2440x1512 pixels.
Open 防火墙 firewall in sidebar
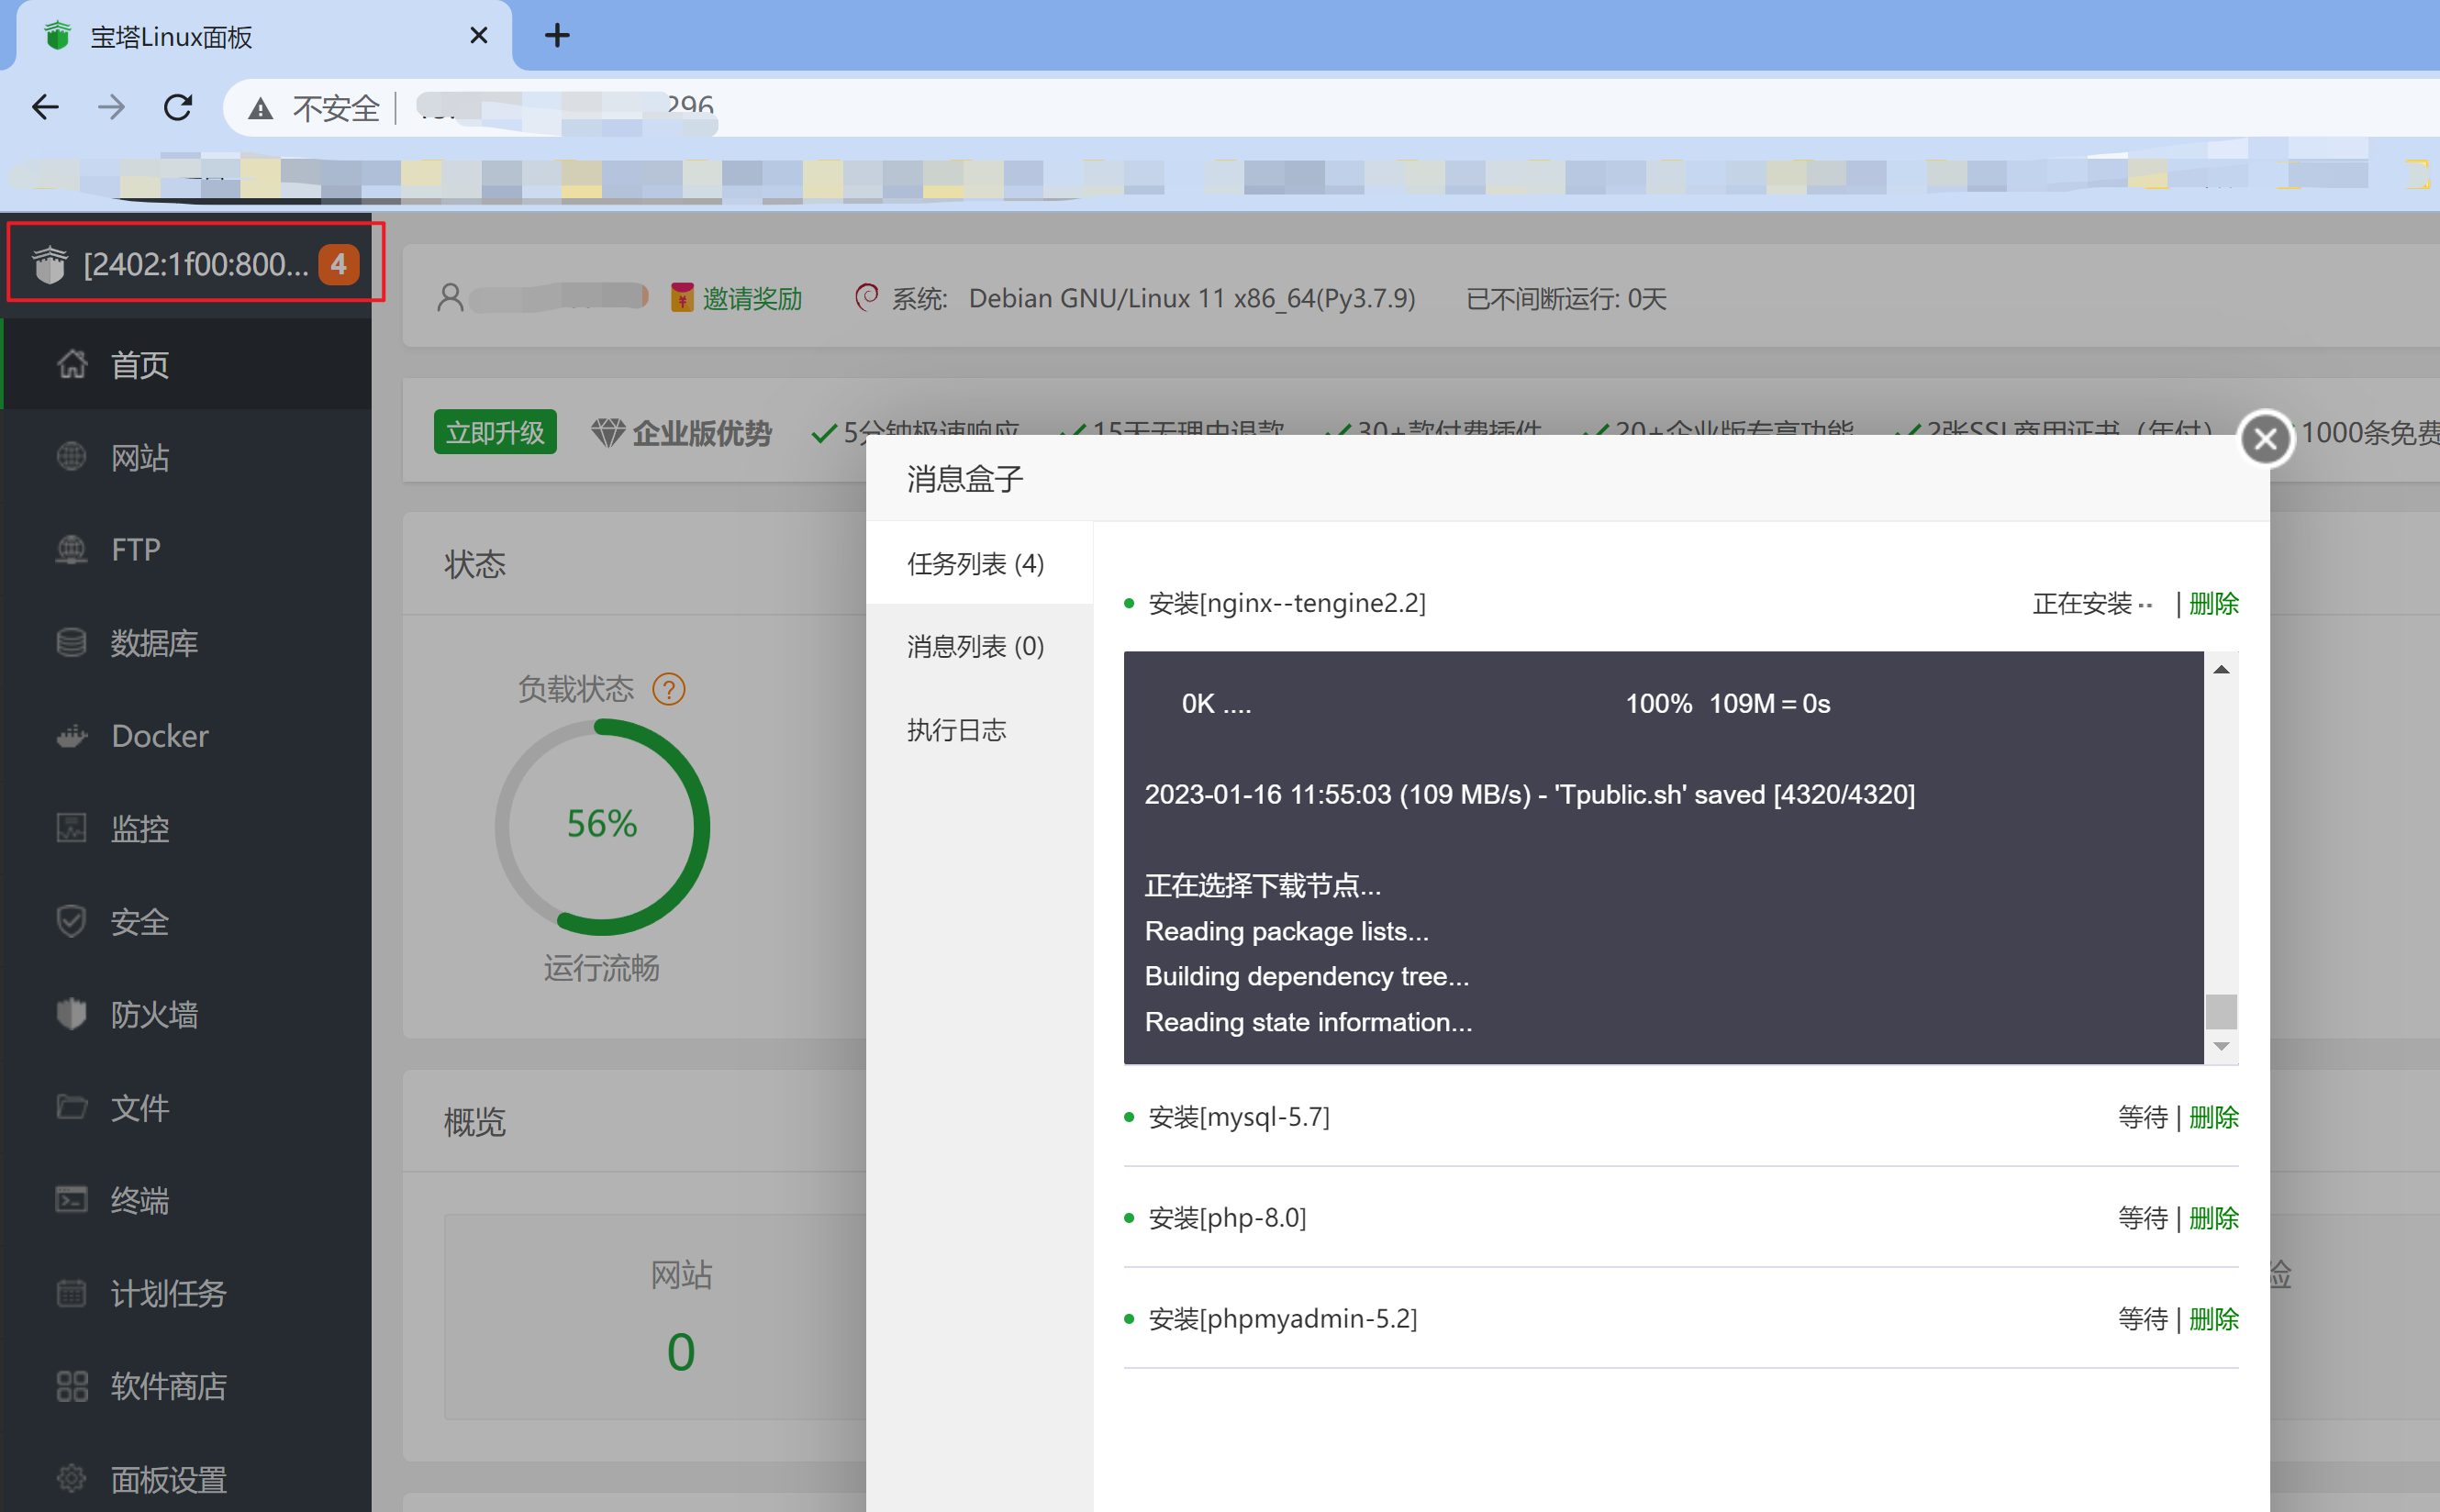pos(186,1014)
